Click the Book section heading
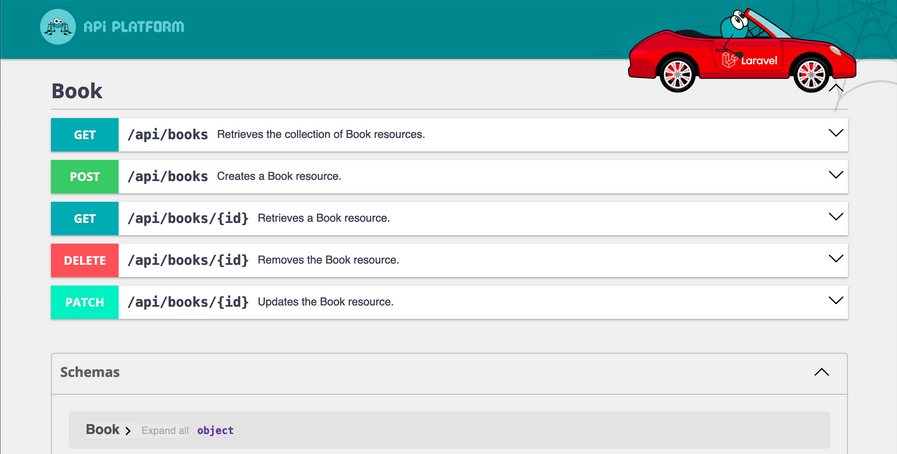Screen dimensions: 897x454 (x=77, y=91)
